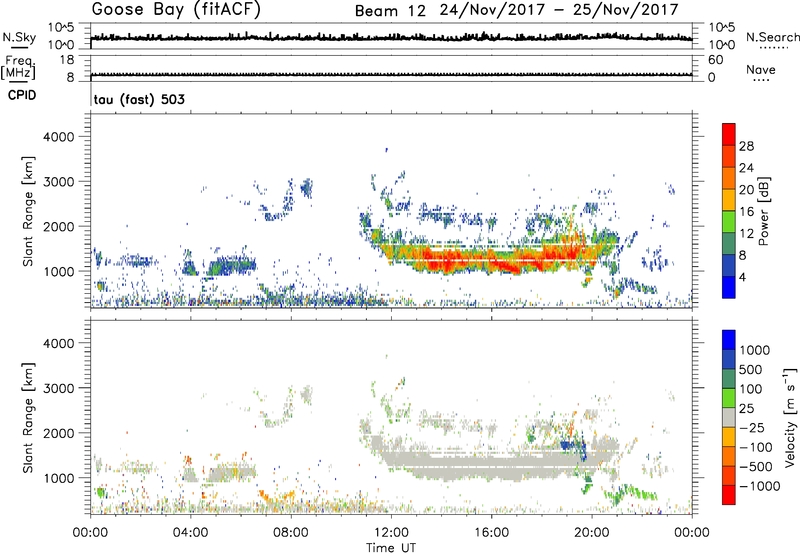
Task: Click the '18' tick on frequency axis
Action: point(67,60)
